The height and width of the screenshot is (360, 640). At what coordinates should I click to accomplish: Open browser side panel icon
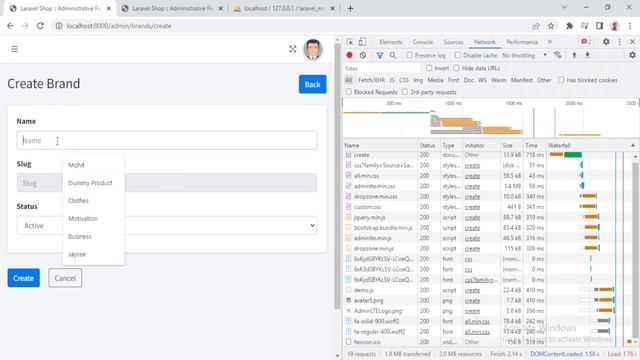[x=600, y=26]
